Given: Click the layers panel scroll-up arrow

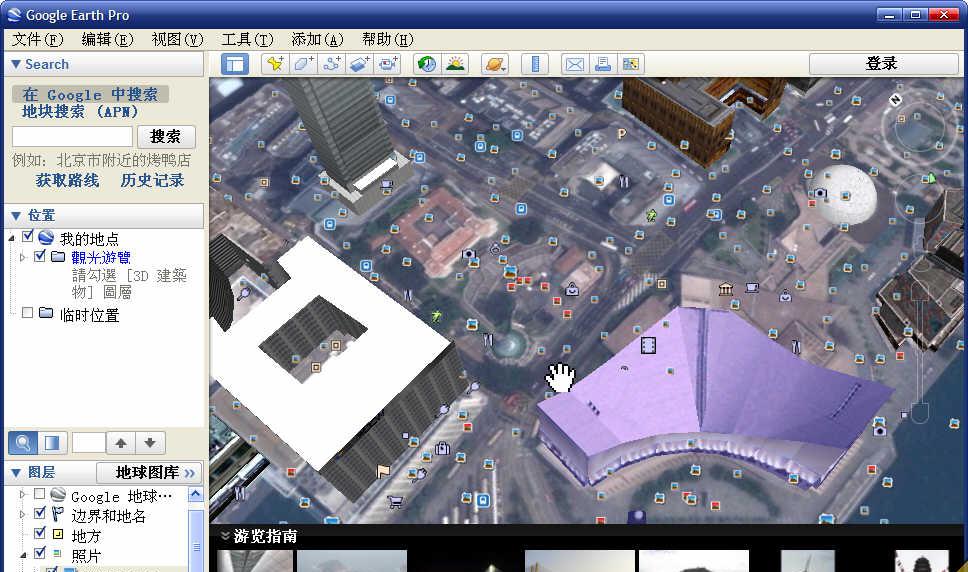Looking at the screenshot, I should (x=196, y=494).
